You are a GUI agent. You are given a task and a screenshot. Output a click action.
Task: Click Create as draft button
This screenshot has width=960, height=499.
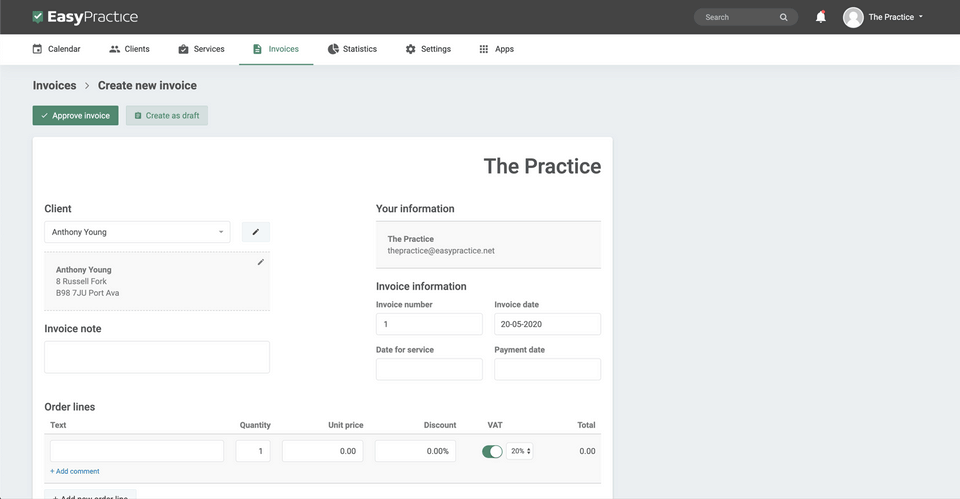coord(167,115)
